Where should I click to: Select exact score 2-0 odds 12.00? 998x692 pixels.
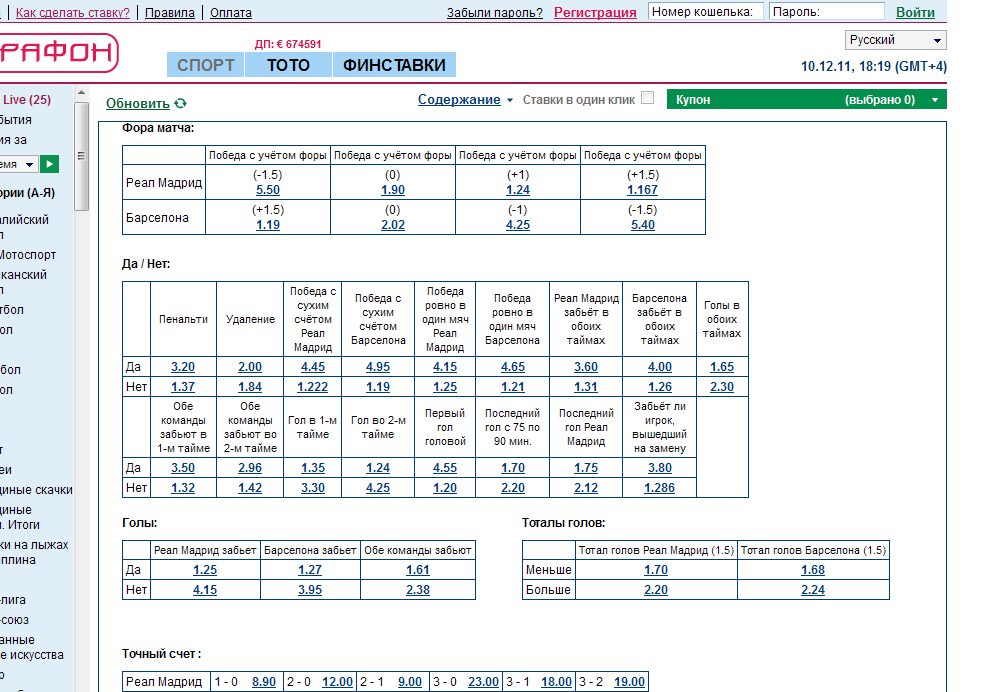(337, 682)
